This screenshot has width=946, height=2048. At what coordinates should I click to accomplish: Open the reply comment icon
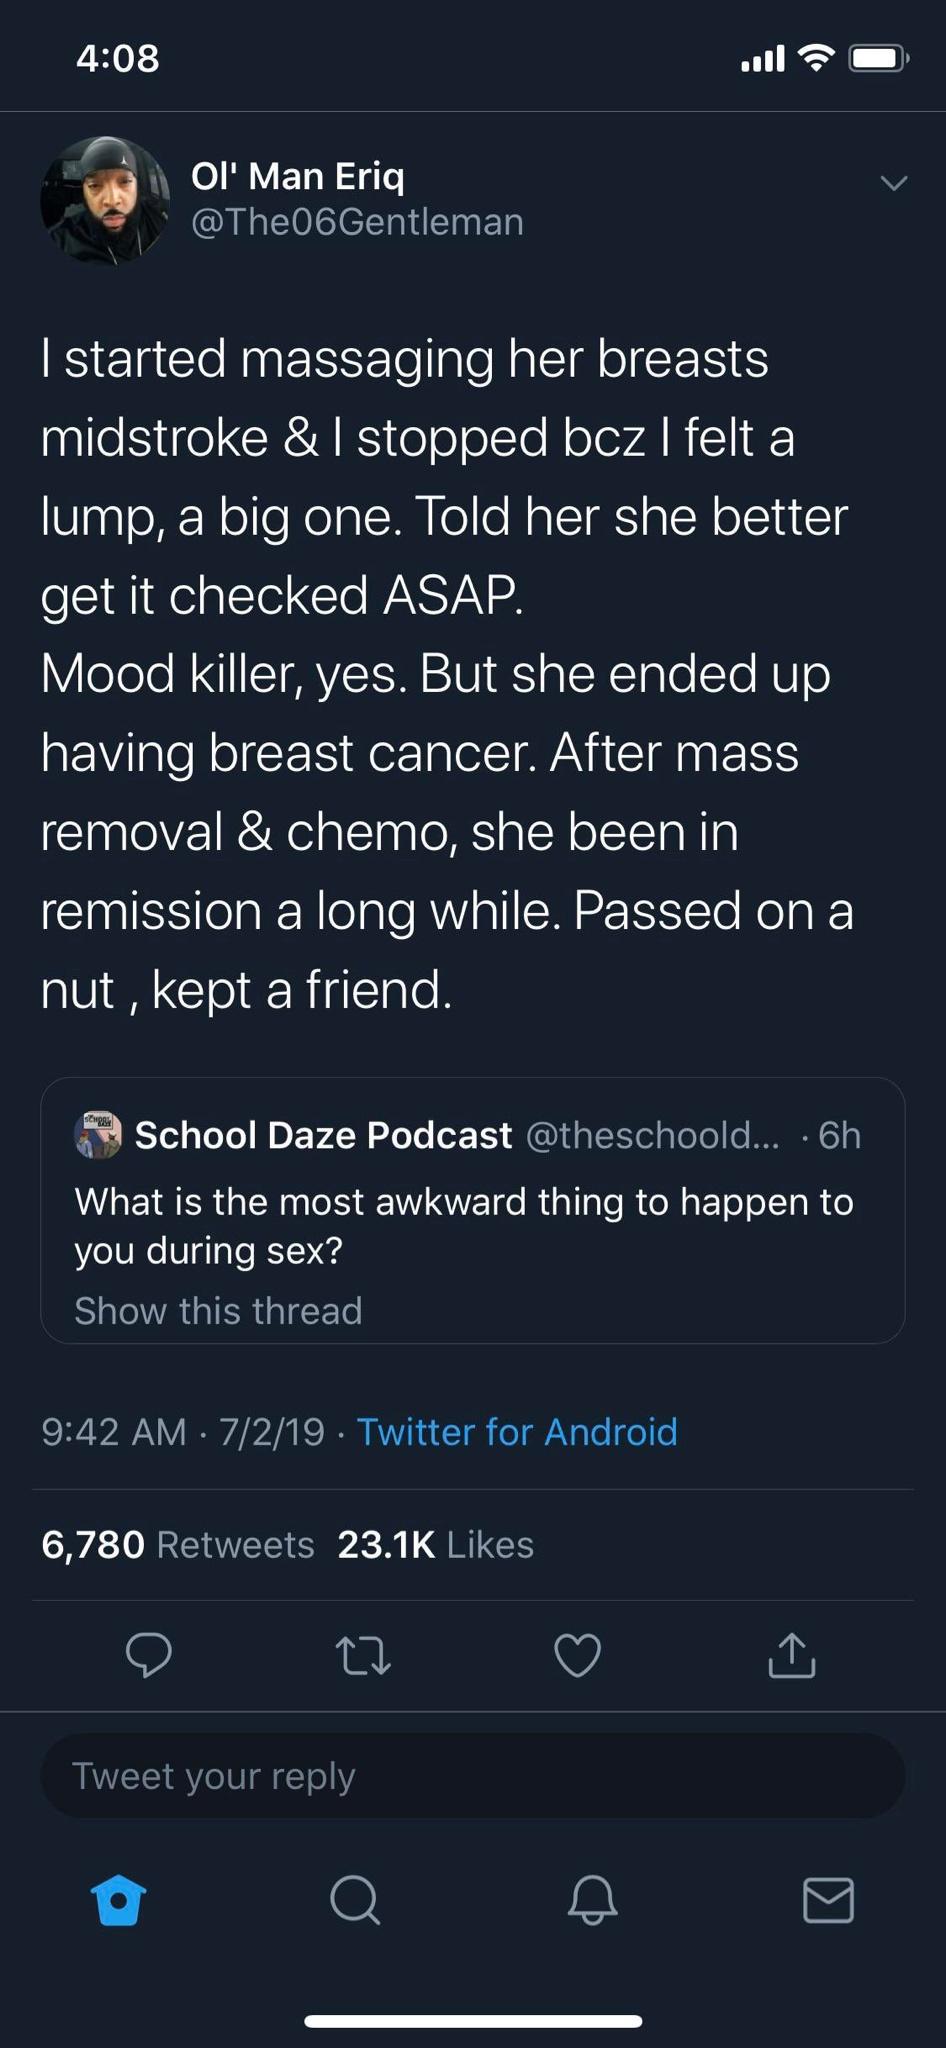point(148,1655)
